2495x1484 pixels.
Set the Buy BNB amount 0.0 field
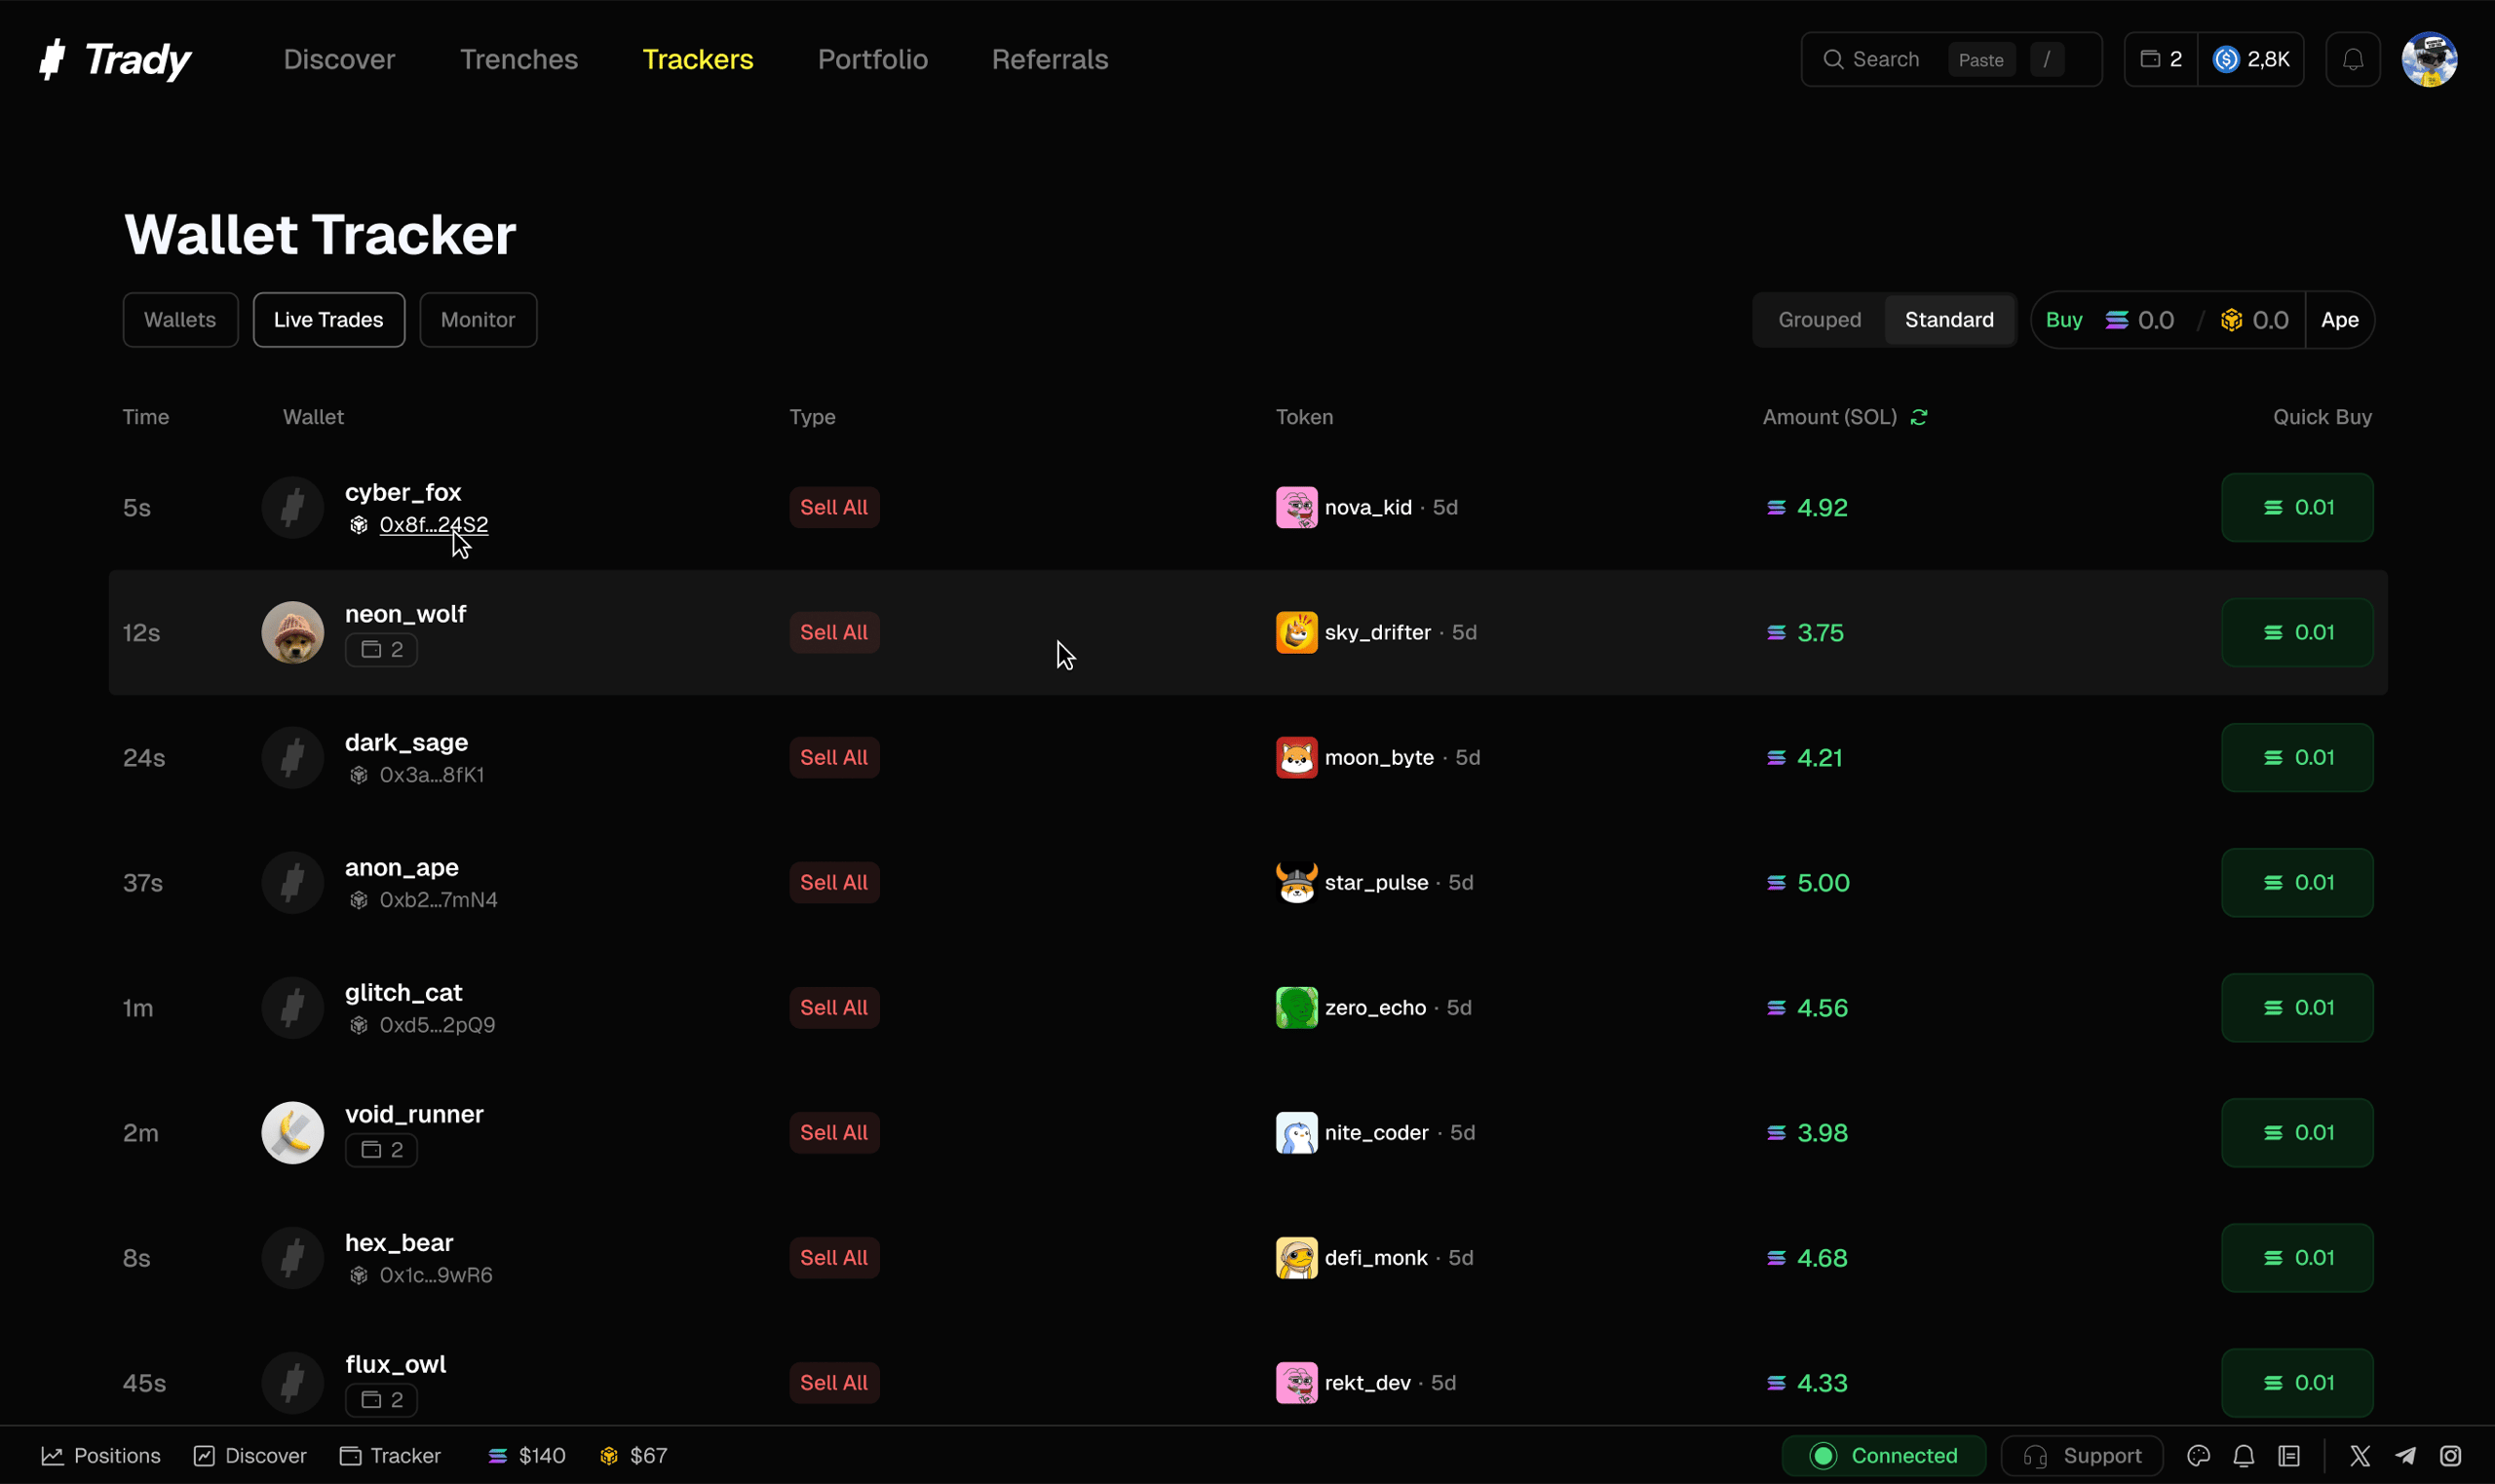point(2254,320)
